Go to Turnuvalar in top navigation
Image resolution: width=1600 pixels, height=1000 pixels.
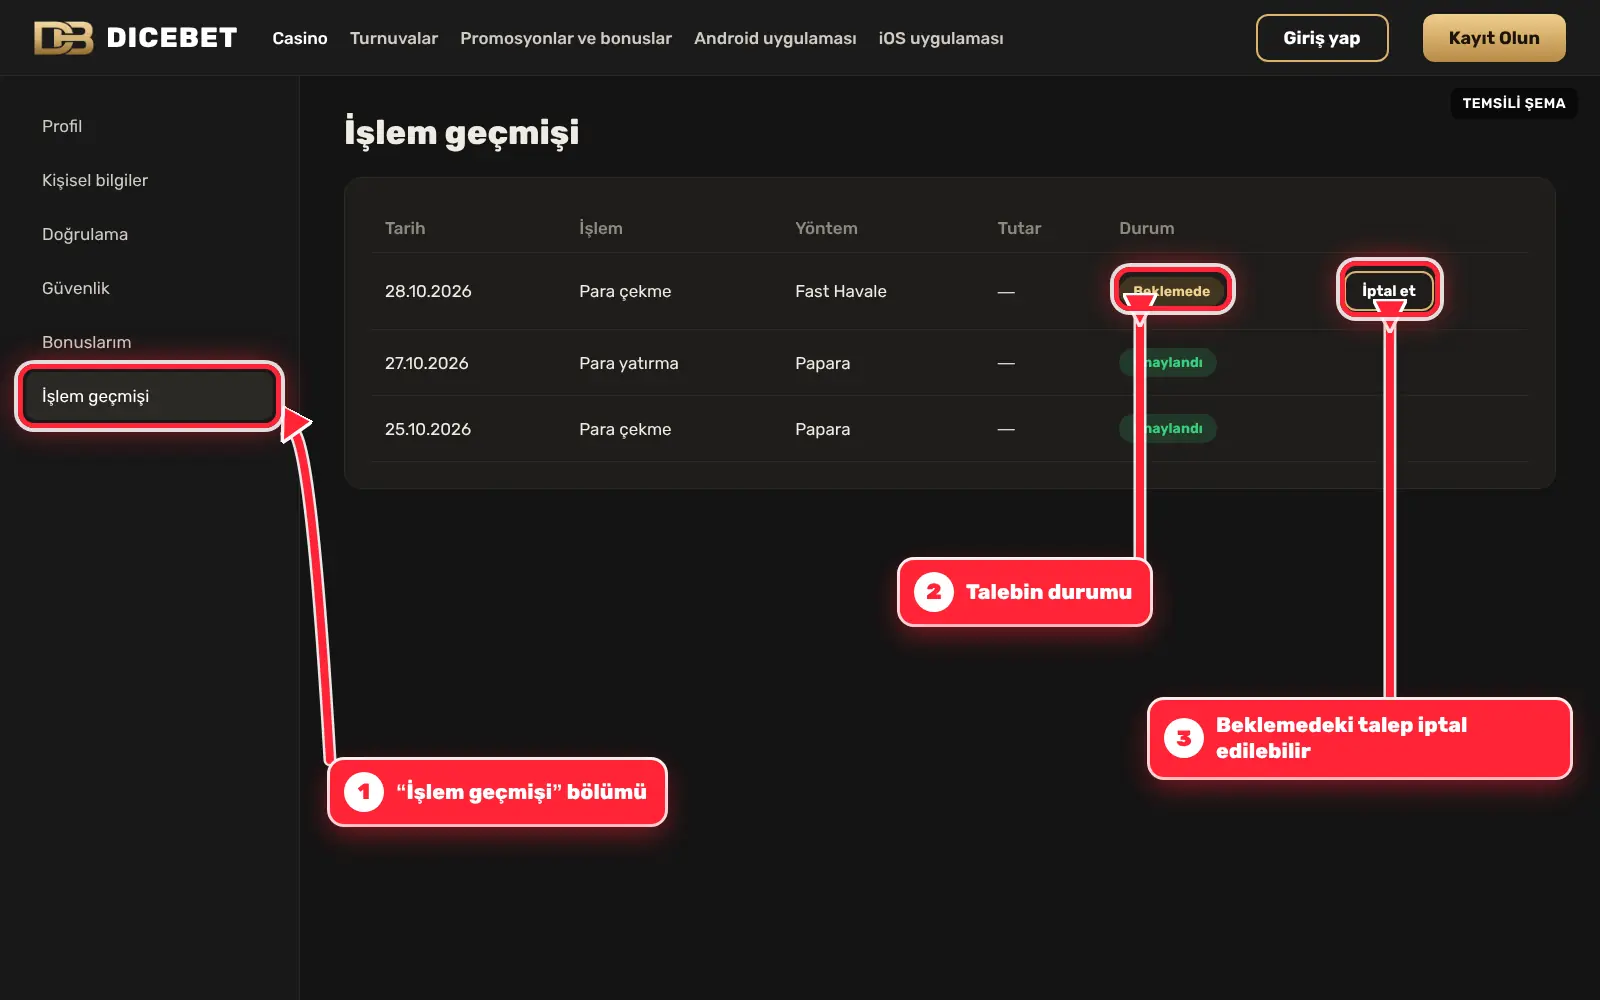[x=394, y=38]
